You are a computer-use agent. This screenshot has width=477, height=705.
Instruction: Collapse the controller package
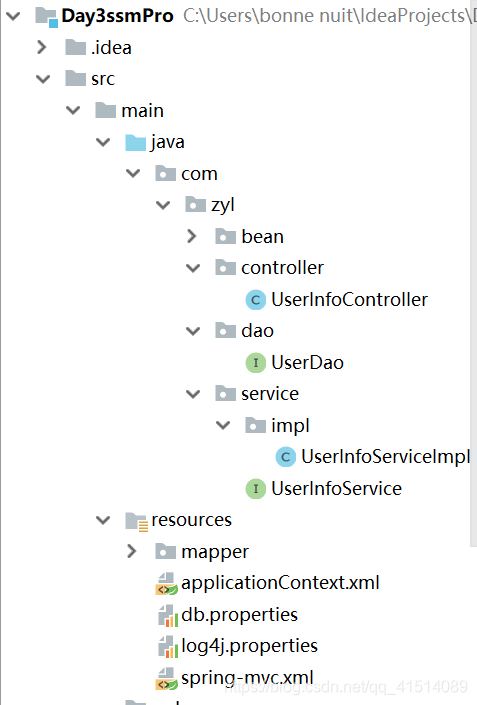coord(193,268)
